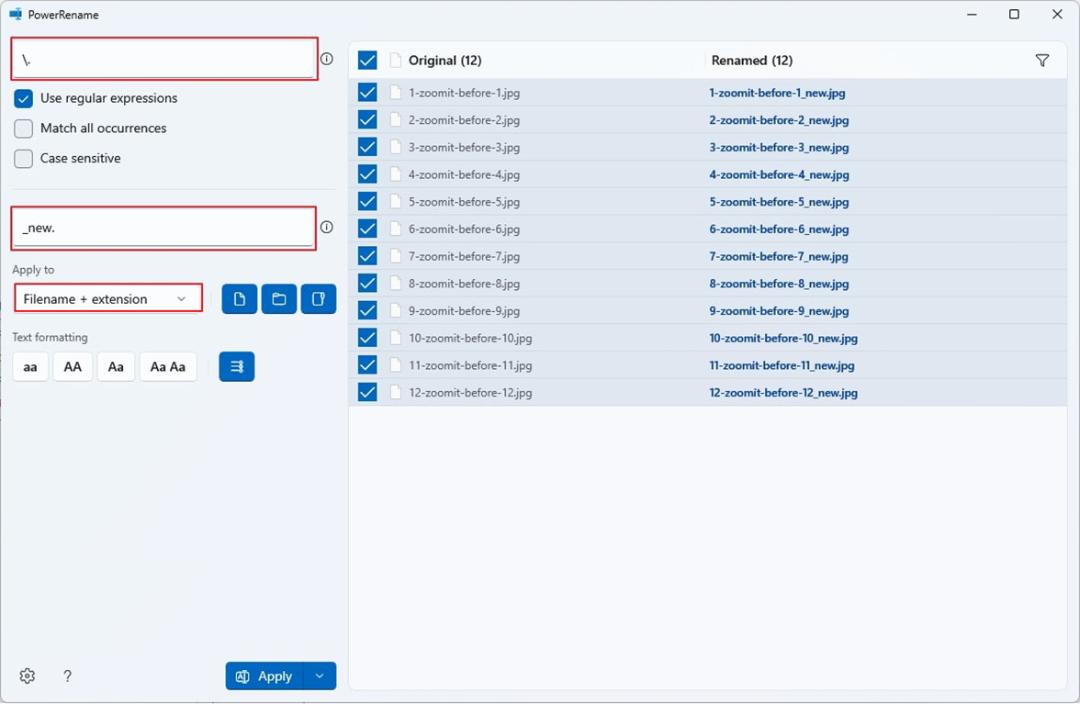Click the 'Original (12)' column header
Image resolution: width=1080 pixels, height=704 pixels.
click(x=445, y=61)
